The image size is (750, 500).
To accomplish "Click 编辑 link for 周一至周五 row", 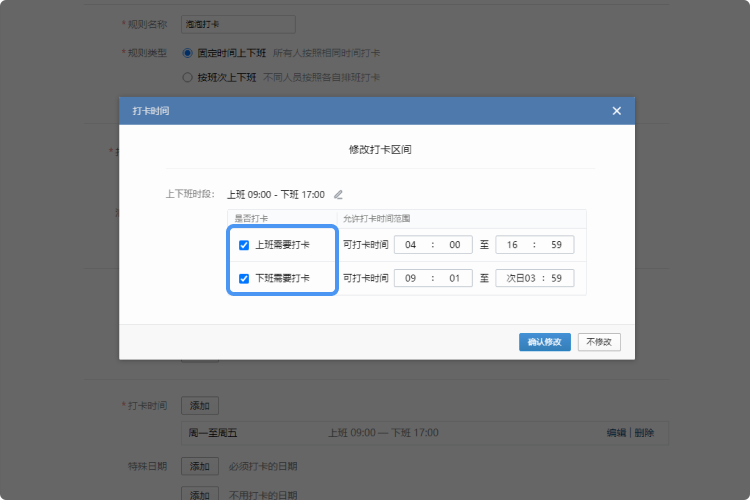I will coord(616,433).
